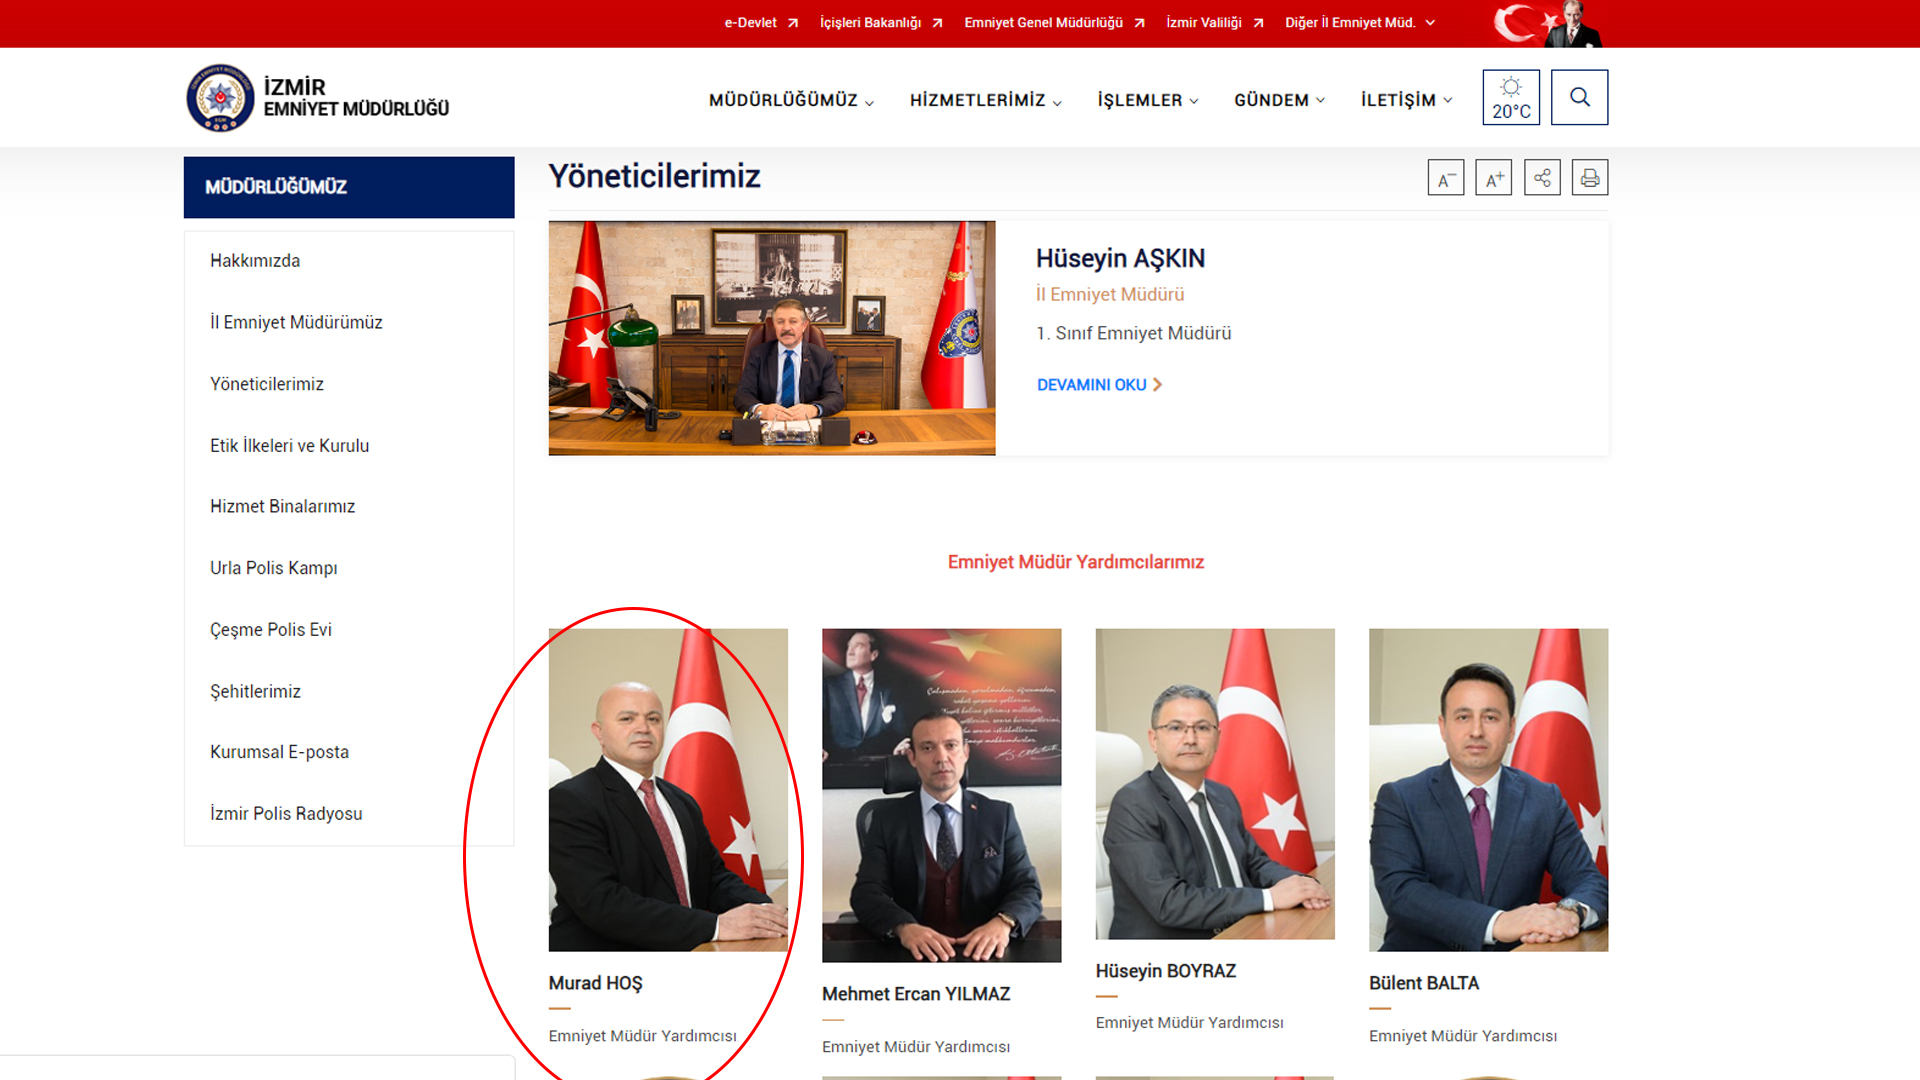
Task: Expand the MÜDÜRLÜĞÜMÜZ navigation dropdown
Action: 791,100
